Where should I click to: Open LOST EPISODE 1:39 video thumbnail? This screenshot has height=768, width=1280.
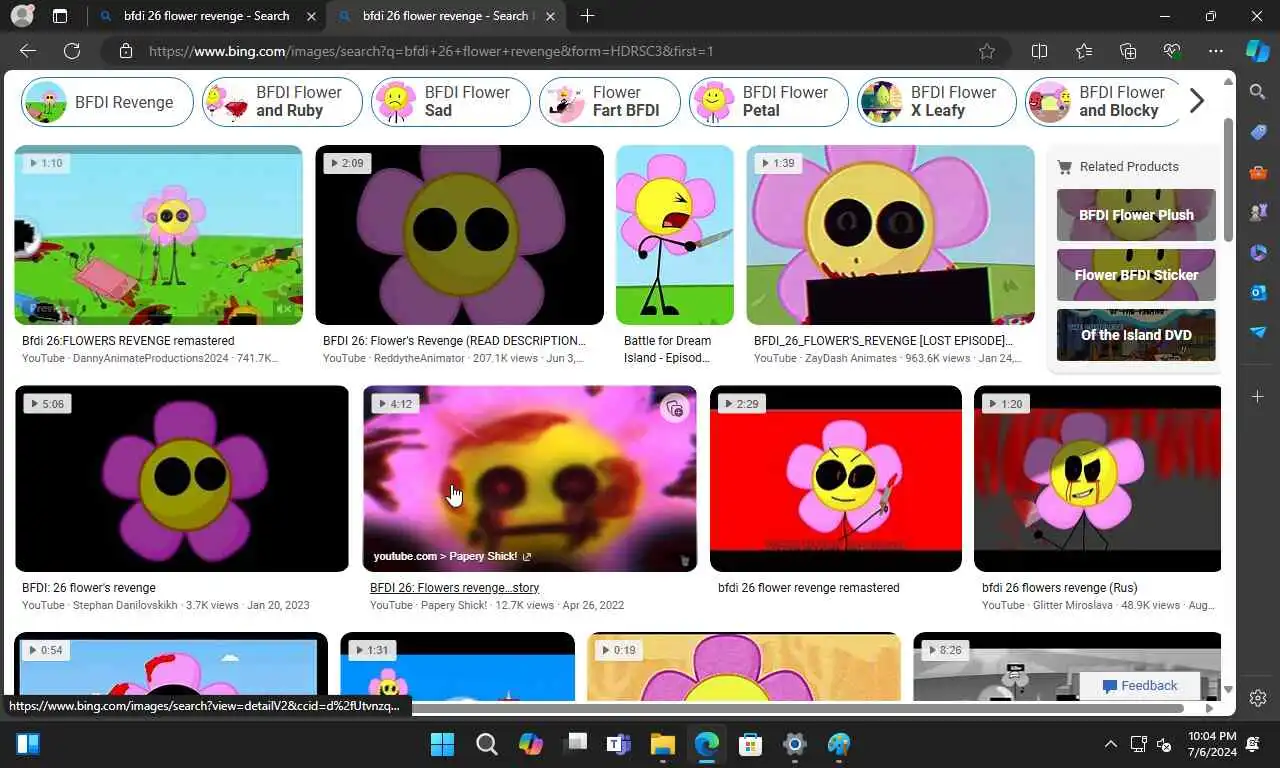[x=890, y=235]
